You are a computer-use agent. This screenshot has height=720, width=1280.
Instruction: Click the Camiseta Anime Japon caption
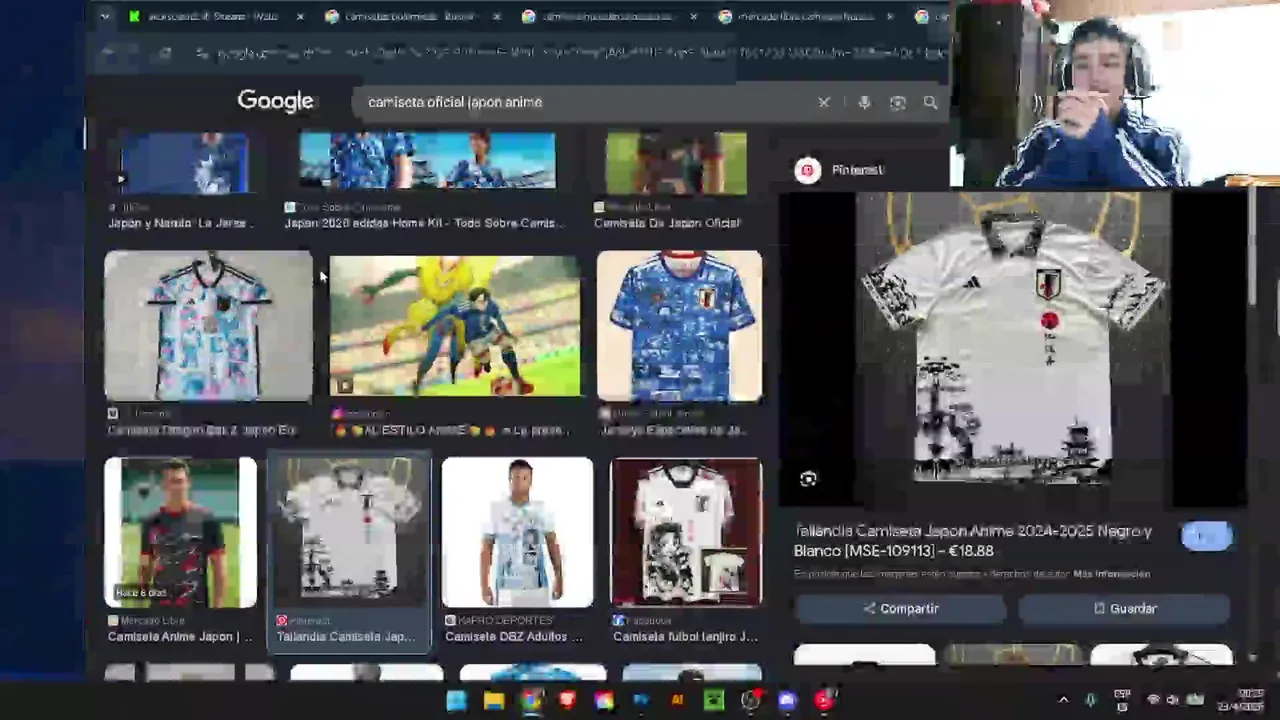coord(180,637)
